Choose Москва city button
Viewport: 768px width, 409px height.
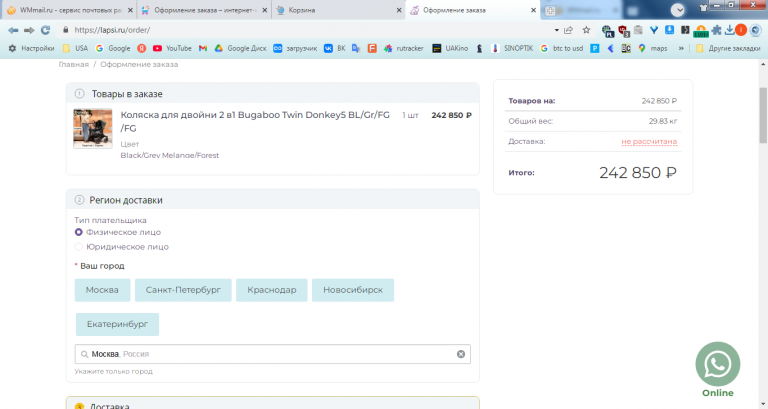[102, 290]
